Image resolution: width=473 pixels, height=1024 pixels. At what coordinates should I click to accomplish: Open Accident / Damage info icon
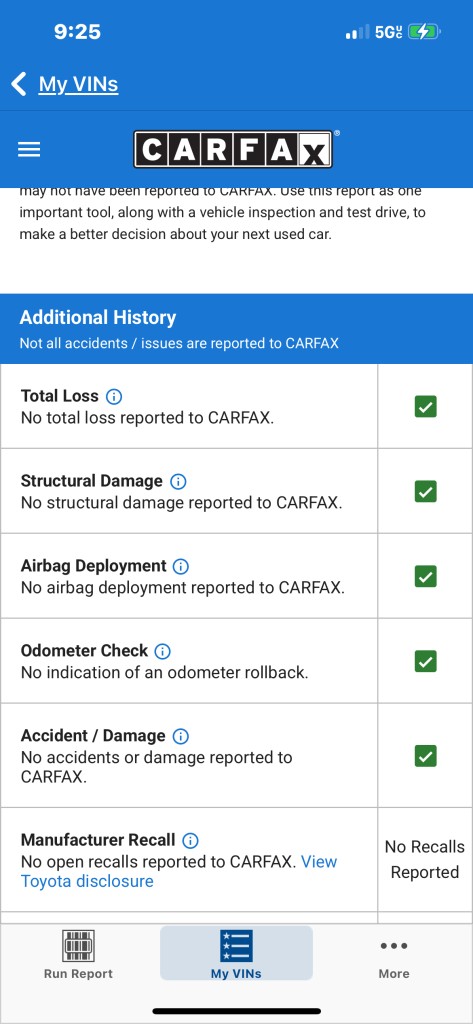click(180, 736)
